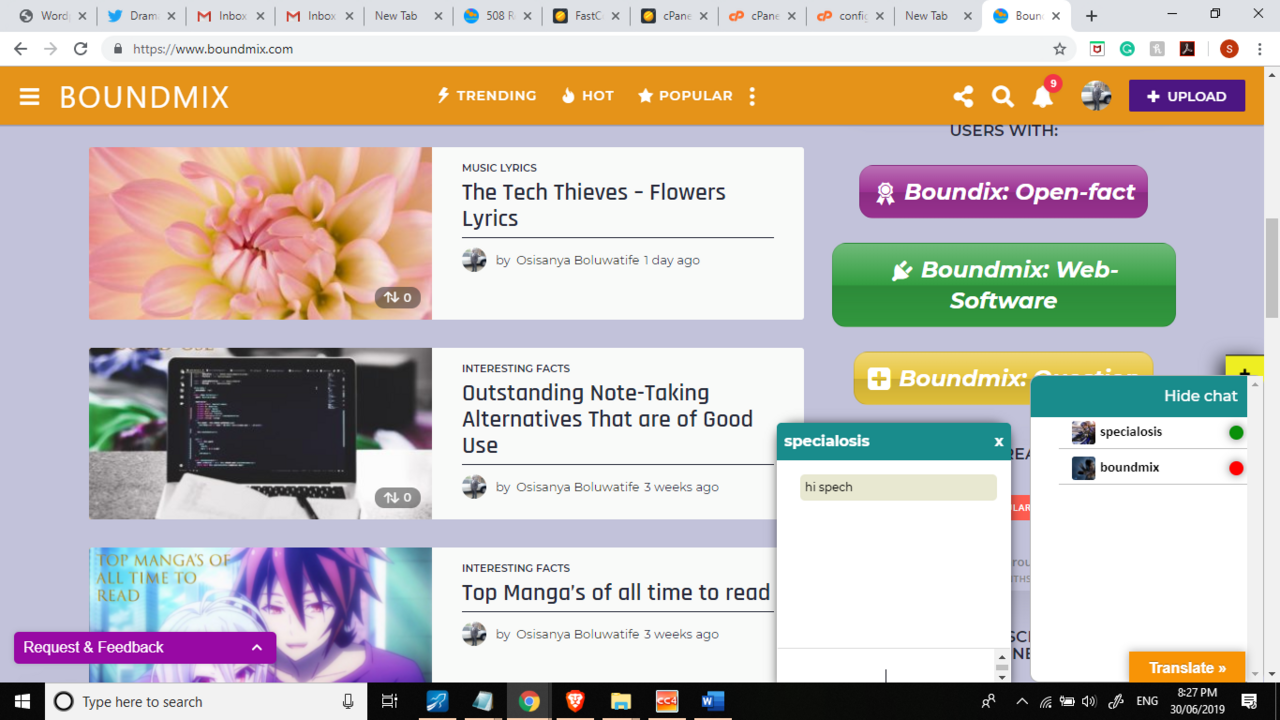Viewport: 1280px width, 720px height.
Task: Open the Popular section
Action: 685,96
